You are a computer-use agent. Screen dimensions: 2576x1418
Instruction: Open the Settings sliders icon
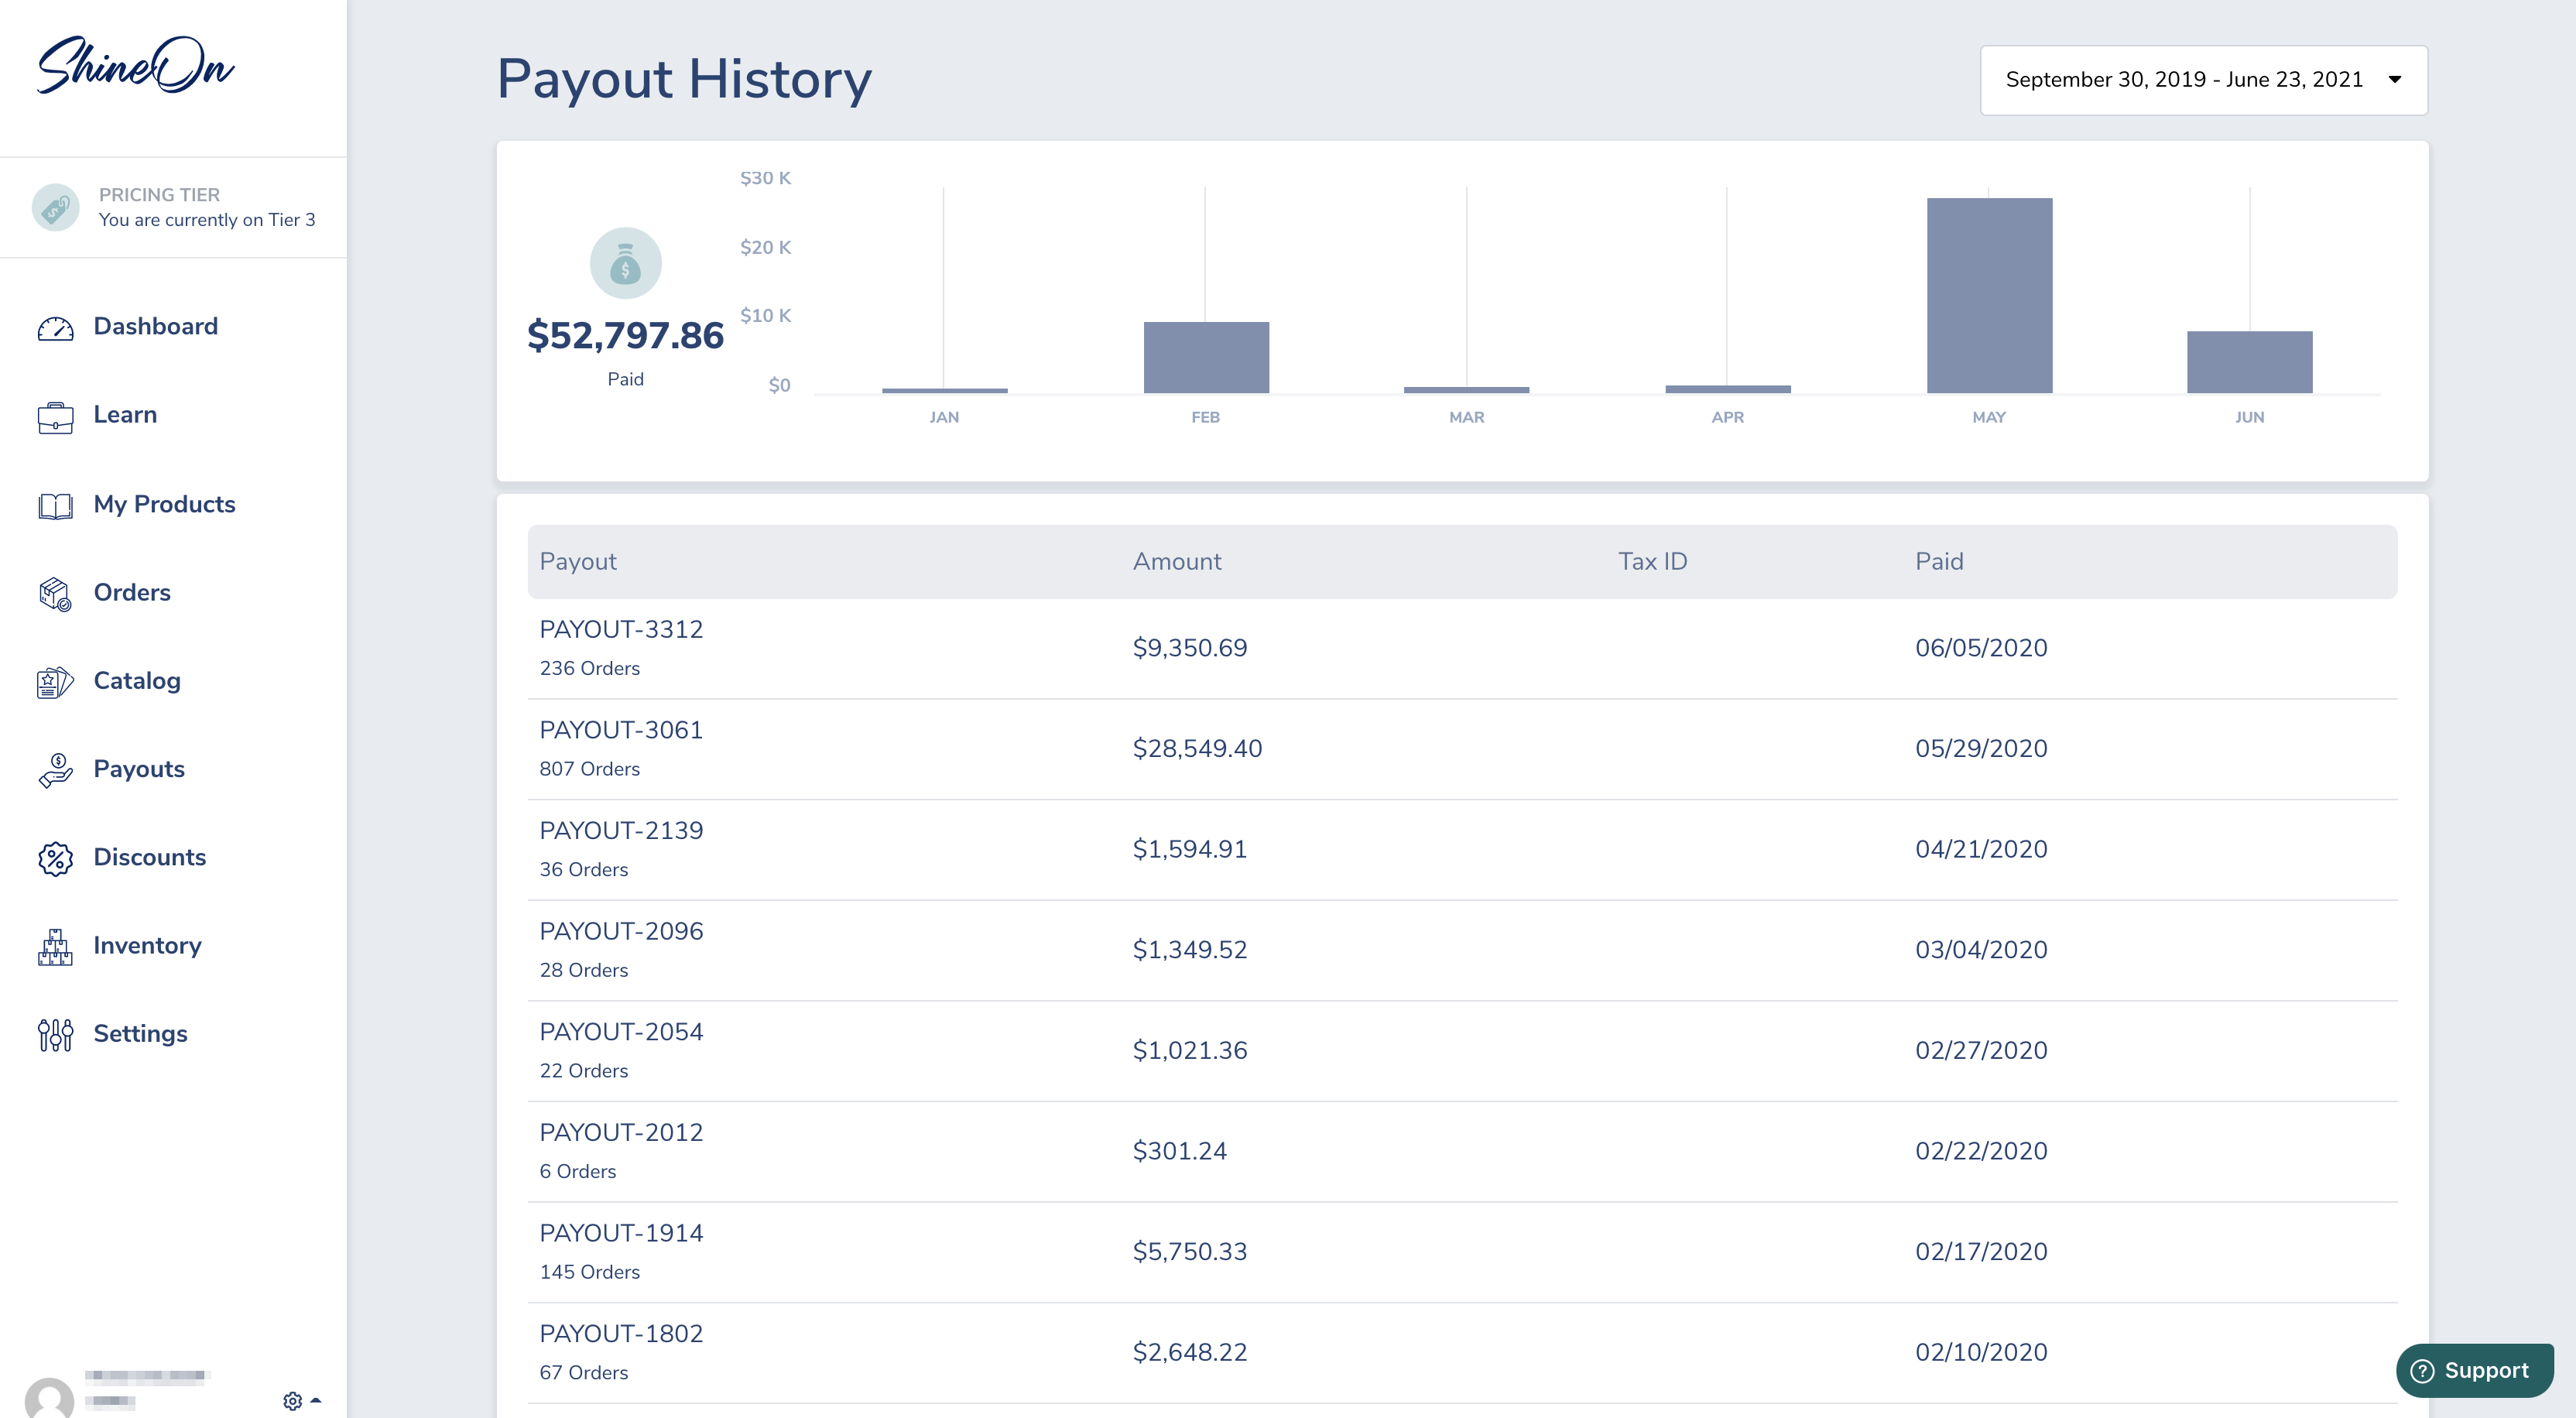[55, 1034]
